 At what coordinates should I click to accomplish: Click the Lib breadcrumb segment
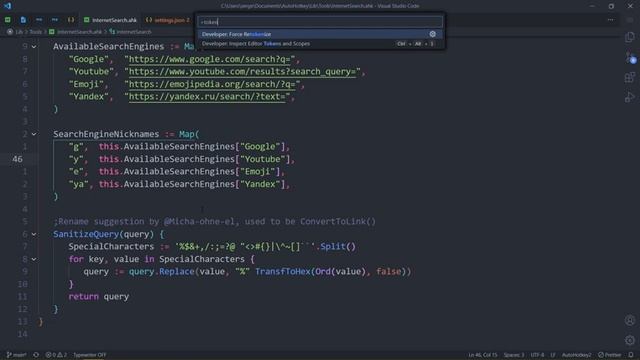[x=19, y=32]
